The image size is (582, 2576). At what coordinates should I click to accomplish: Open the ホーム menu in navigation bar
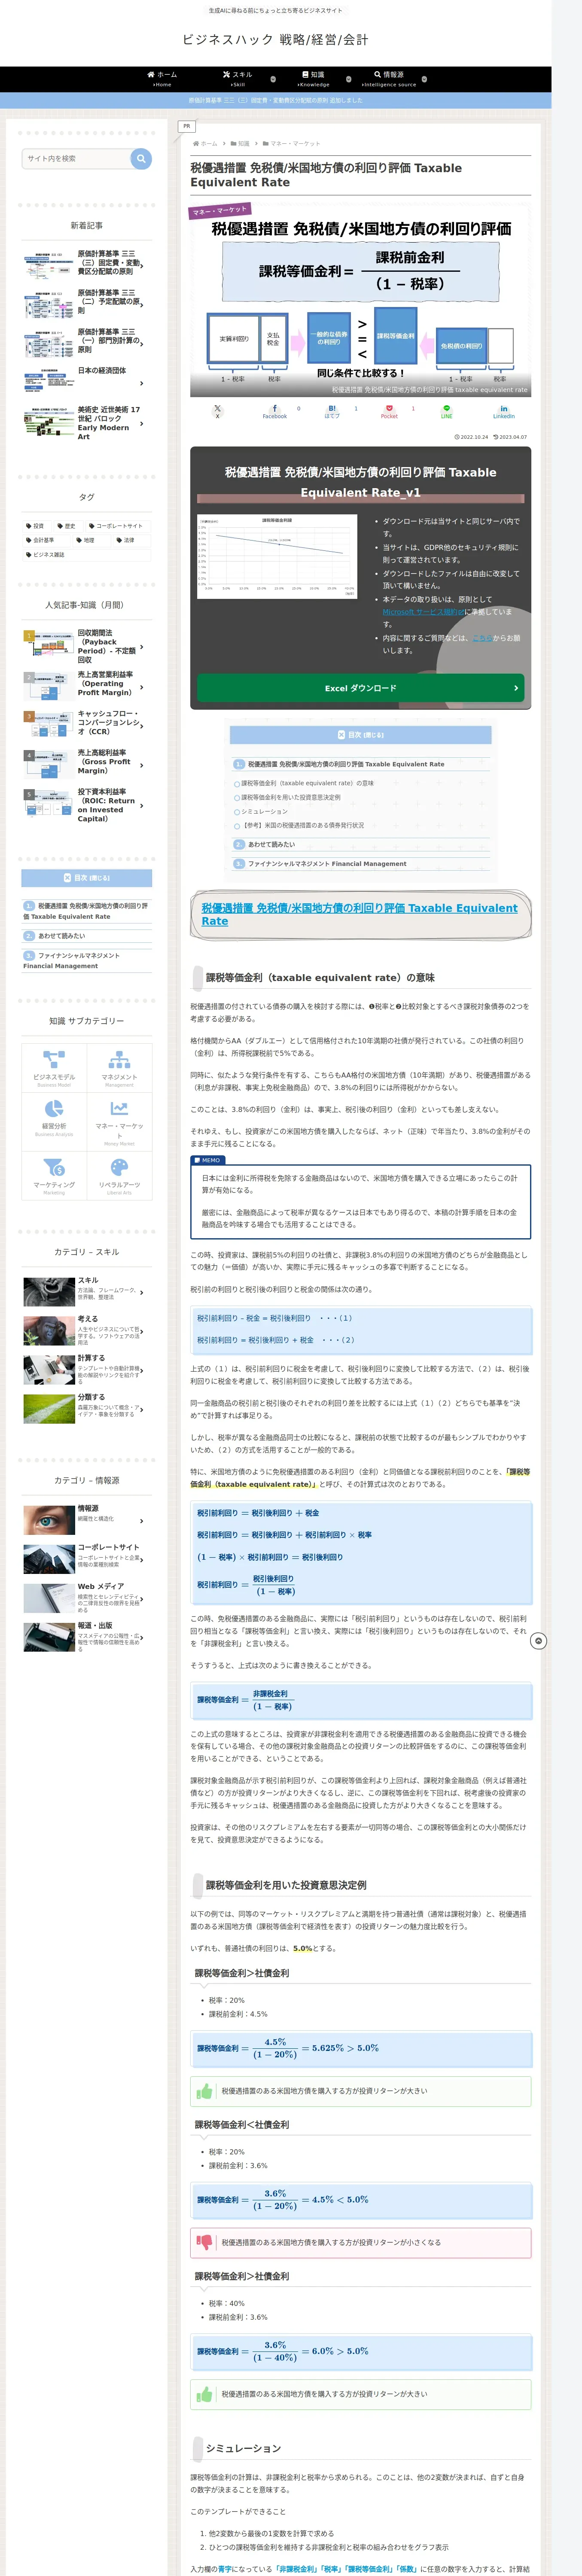(x=162, y=79)
